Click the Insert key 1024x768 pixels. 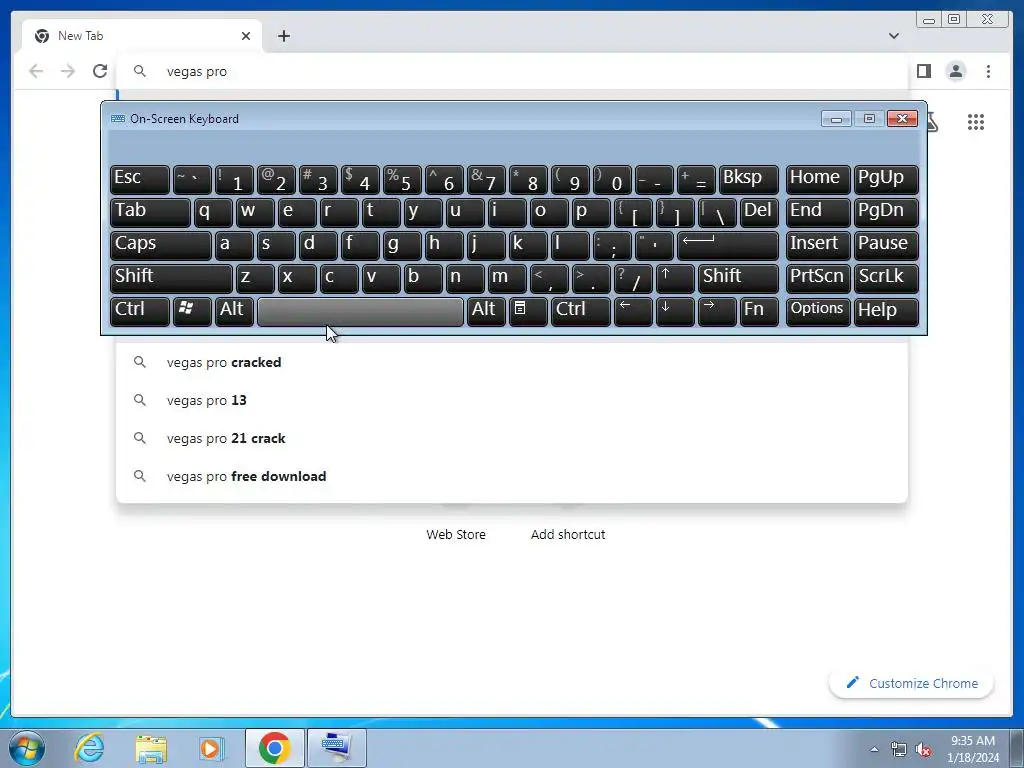click(x=818, y=245)
